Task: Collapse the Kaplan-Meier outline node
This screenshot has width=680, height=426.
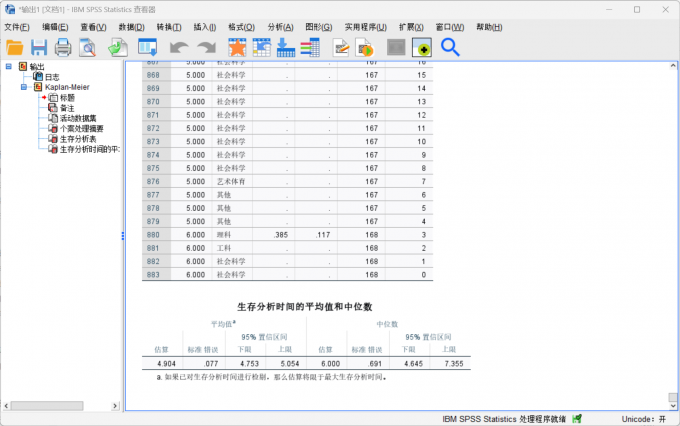Action: pyautogui.click(x=23, y=87)
